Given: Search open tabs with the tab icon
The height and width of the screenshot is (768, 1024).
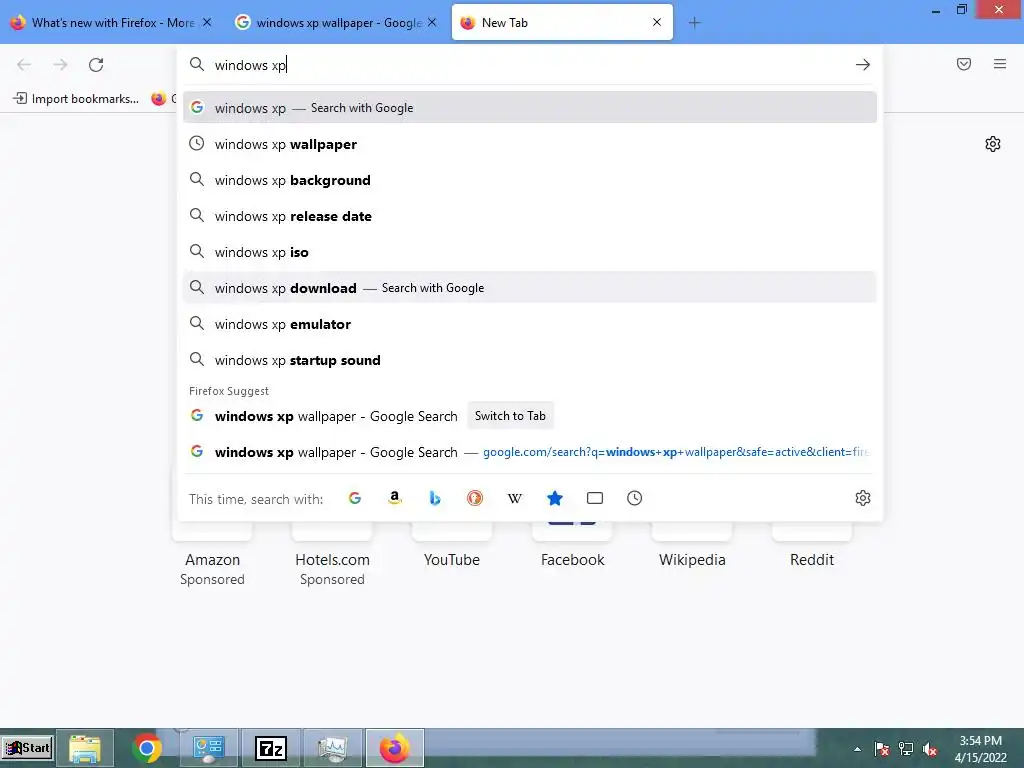Looking at the screenshot, I should click(x=594, y=498).
